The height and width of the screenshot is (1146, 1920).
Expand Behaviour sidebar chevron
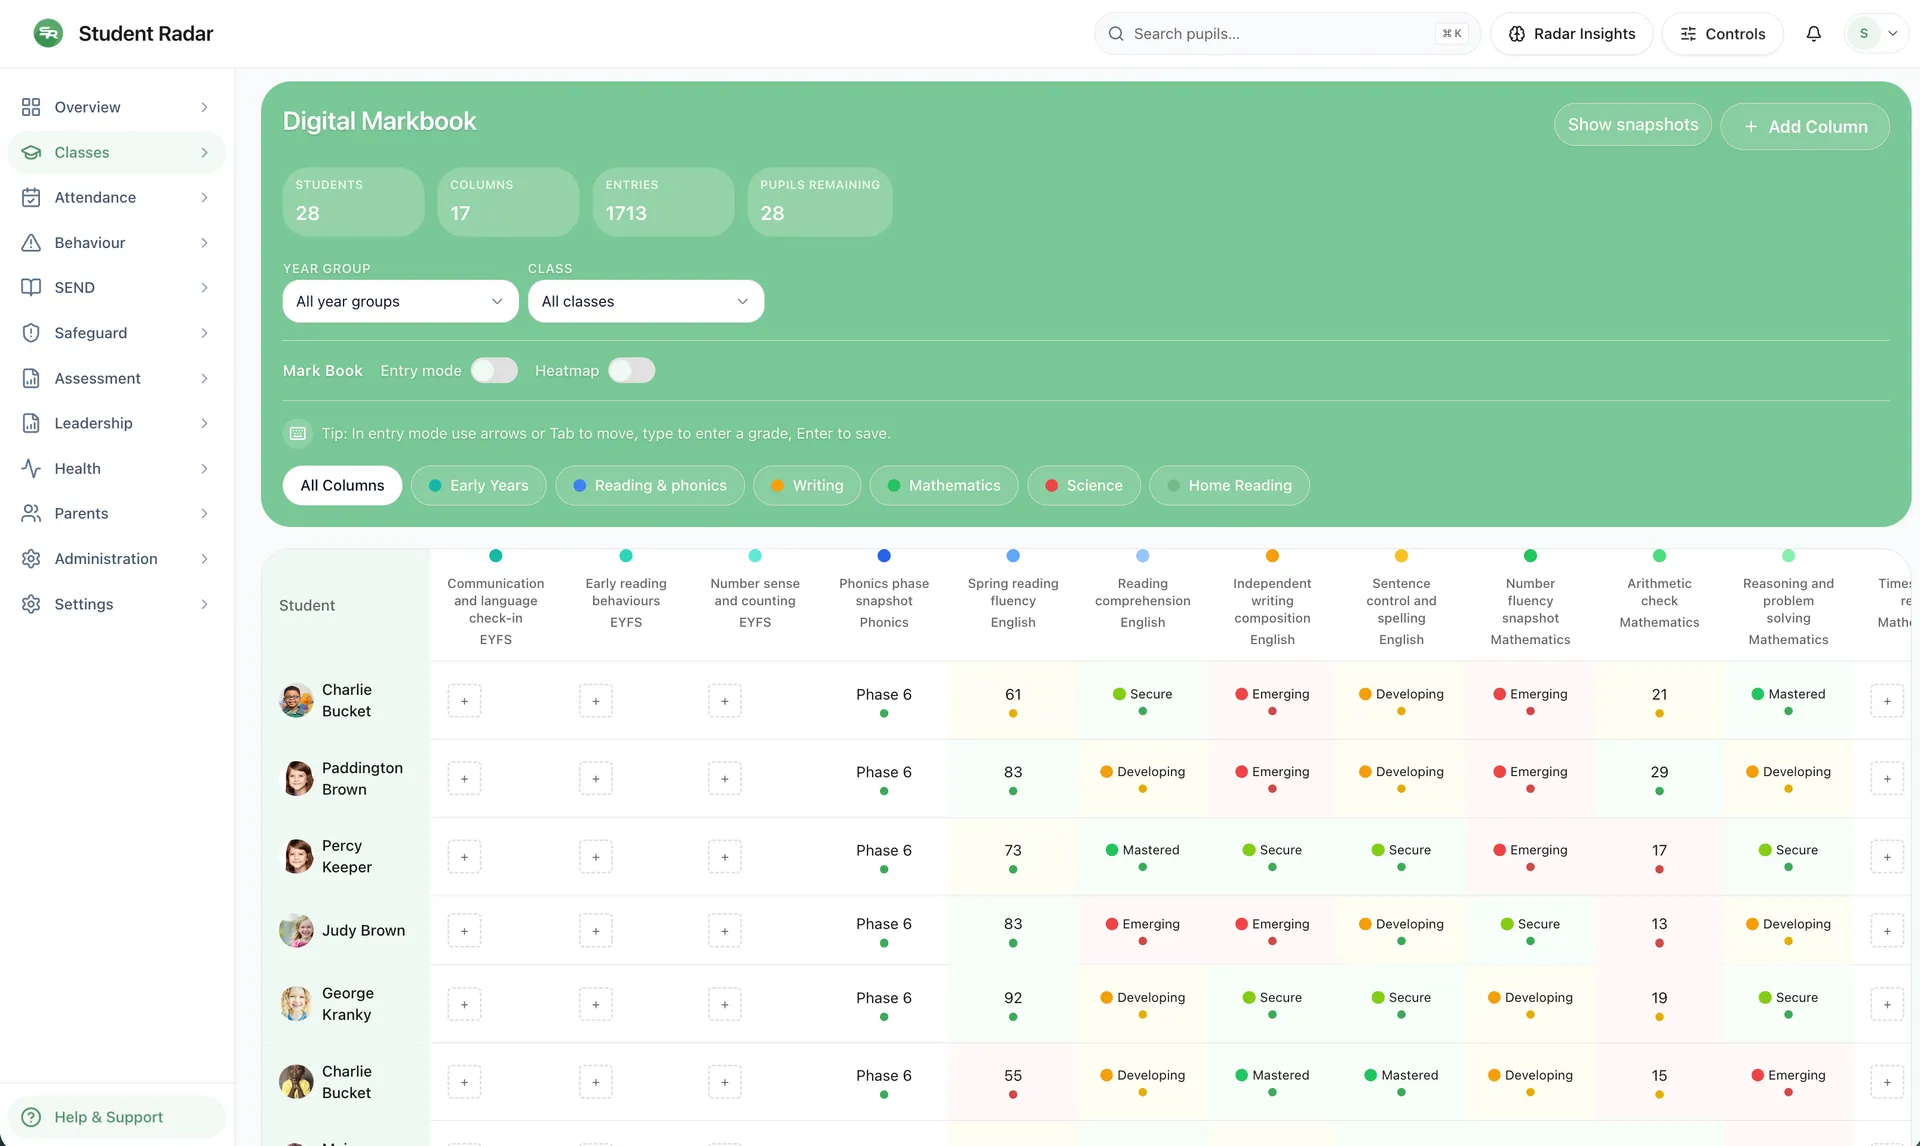(x=204, y=242)
